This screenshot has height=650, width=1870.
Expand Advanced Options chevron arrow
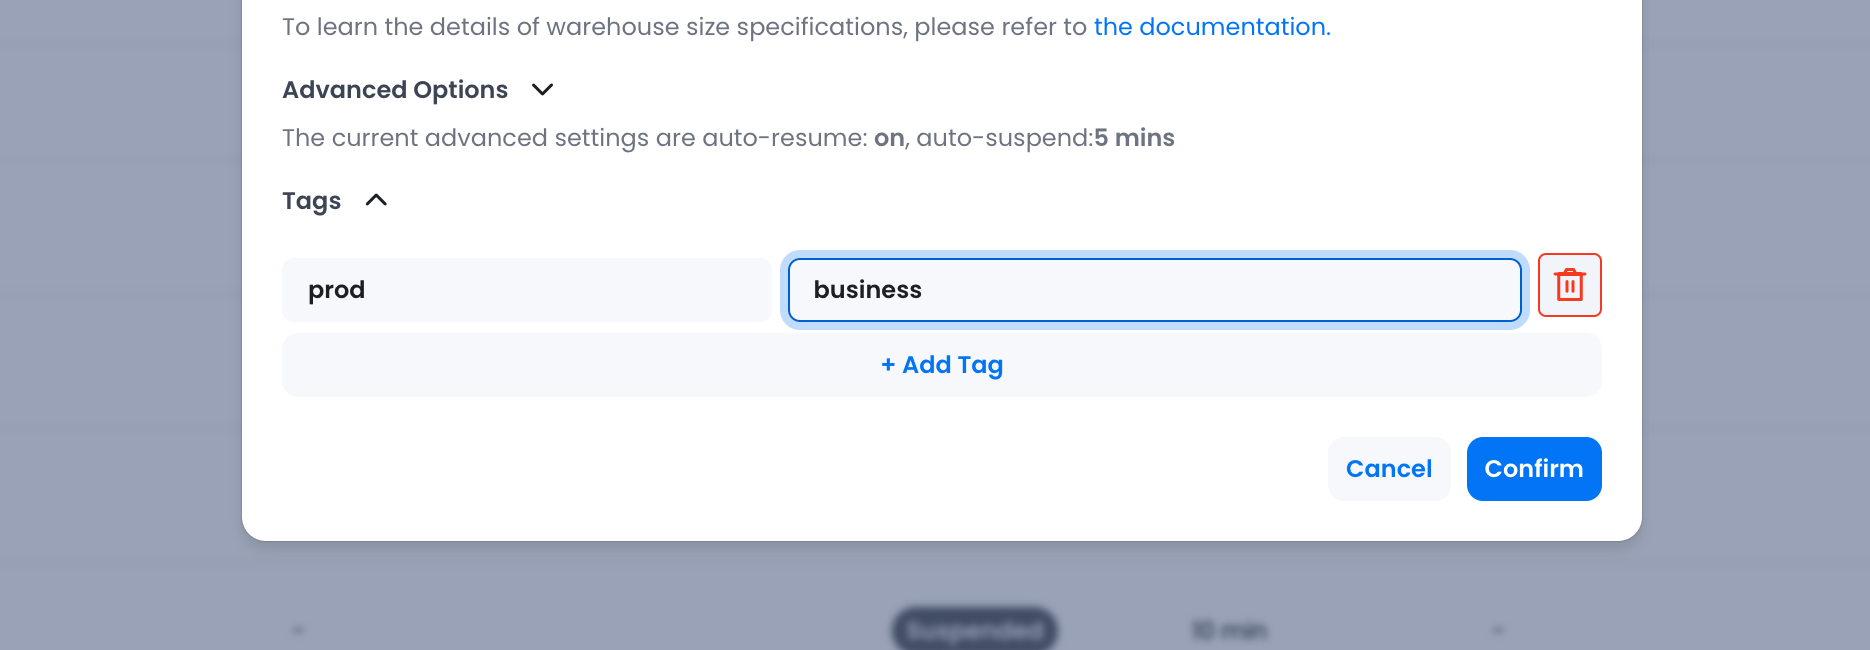pos(542,90)
